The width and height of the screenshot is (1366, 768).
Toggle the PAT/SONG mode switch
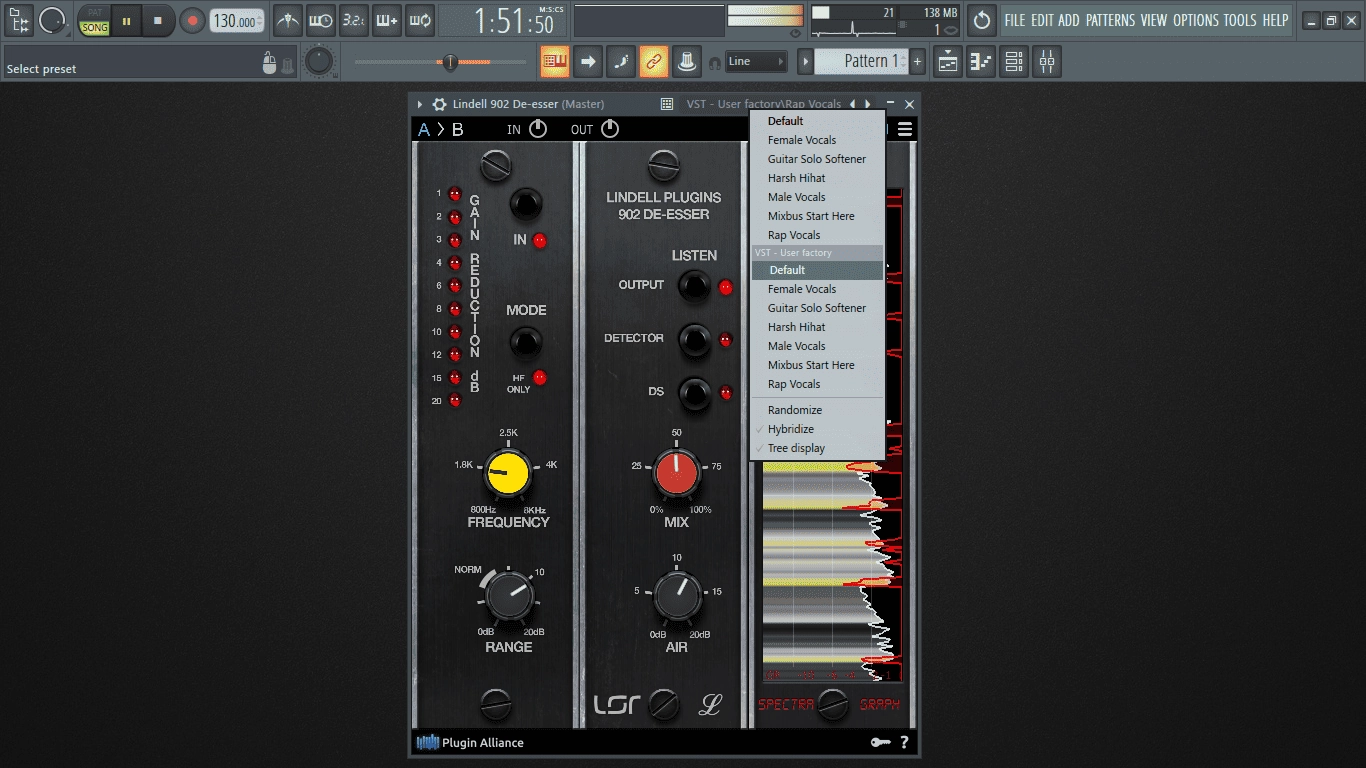click(x=95, y=21)
